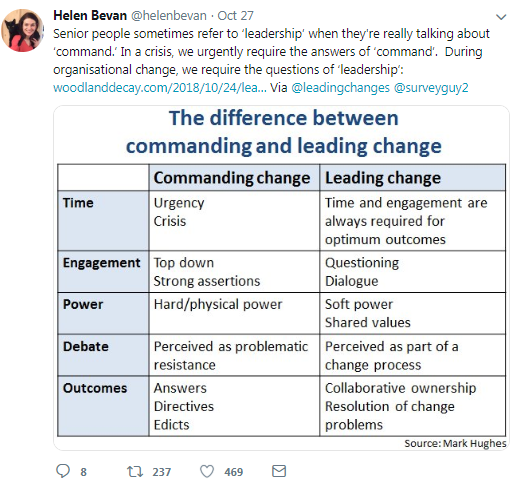Image resolution: width=516 pixels, height=482 pixels.
Task: Click the 'Commanding change' table header
Action: [x=234, y=178]
